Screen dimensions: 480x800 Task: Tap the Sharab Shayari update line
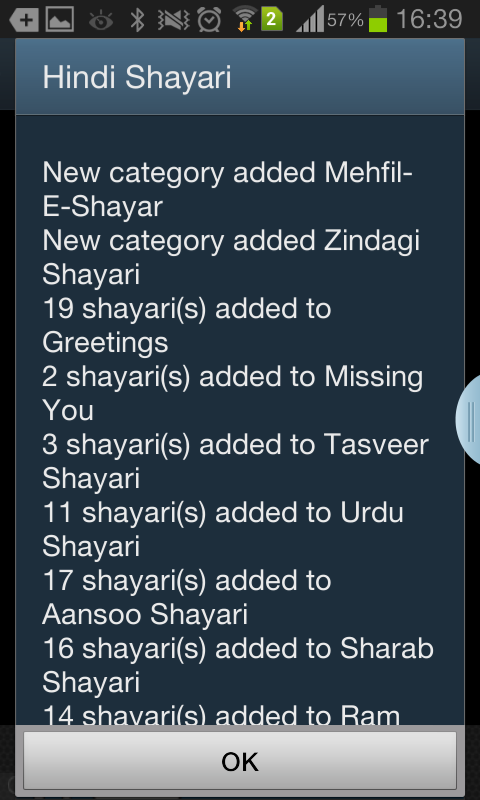[x=238, y=665]
